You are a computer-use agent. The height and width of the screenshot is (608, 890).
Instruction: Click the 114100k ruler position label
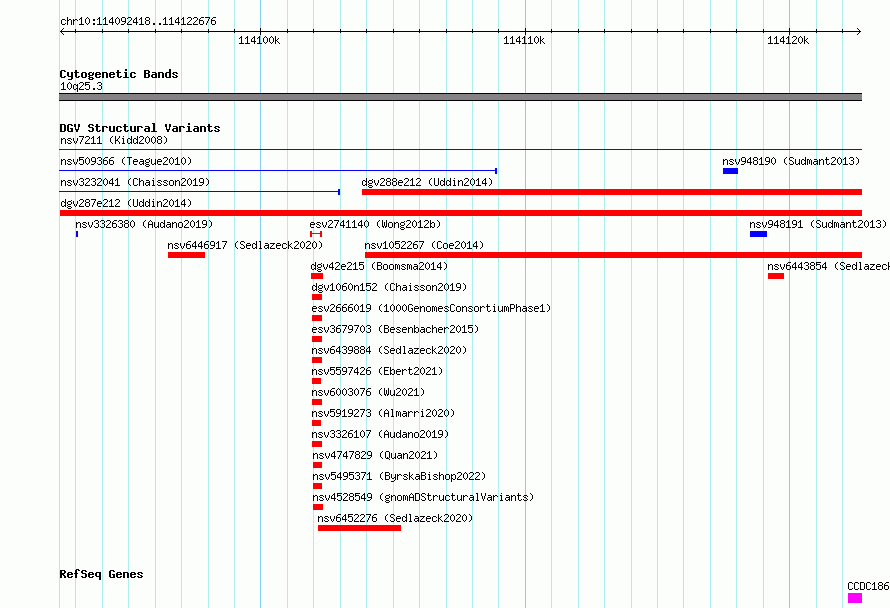[259, 40]
